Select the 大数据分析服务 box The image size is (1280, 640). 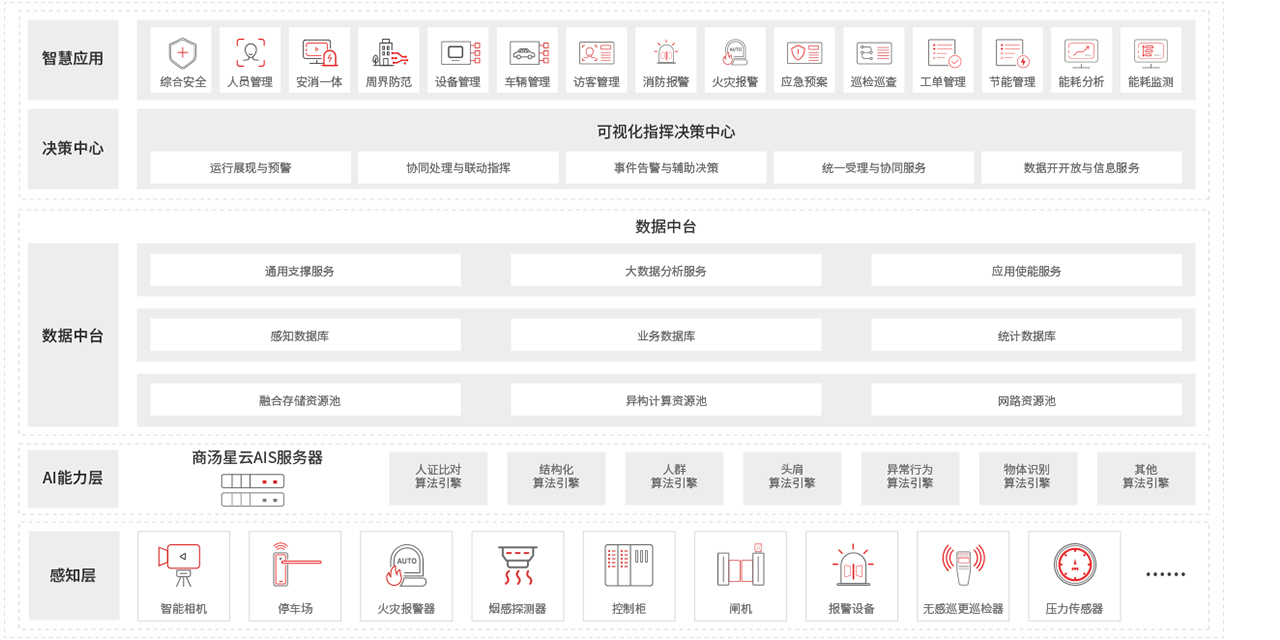[x=666, y=271]
